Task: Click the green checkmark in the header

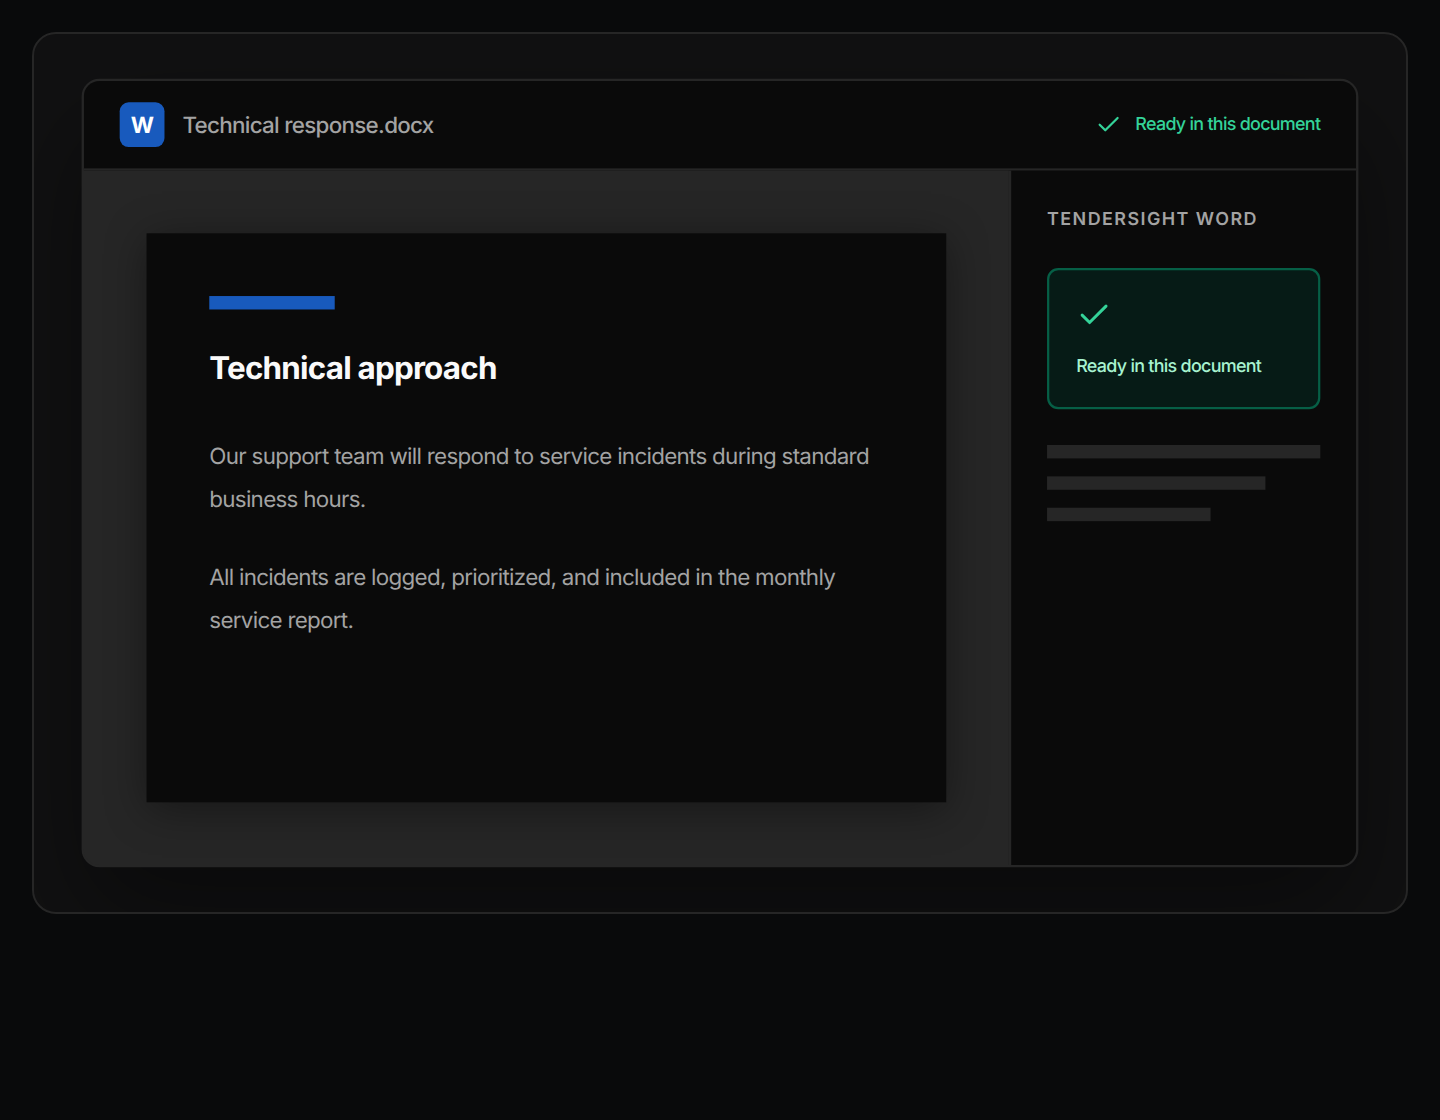Action: (1108, 124)
